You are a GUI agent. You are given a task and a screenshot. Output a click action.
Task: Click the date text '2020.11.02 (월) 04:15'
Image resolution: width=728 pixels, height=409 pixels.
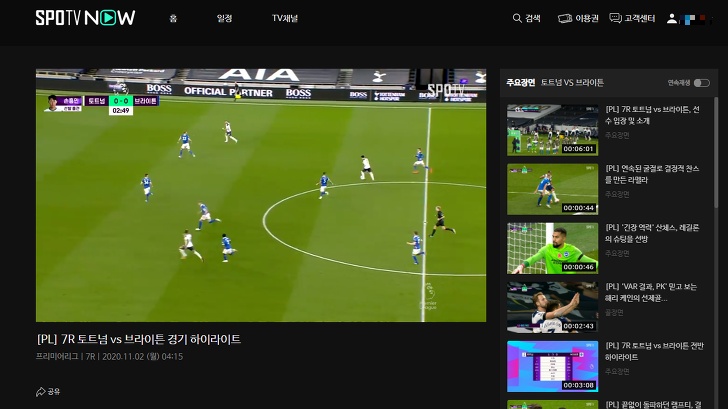point(142,357)
